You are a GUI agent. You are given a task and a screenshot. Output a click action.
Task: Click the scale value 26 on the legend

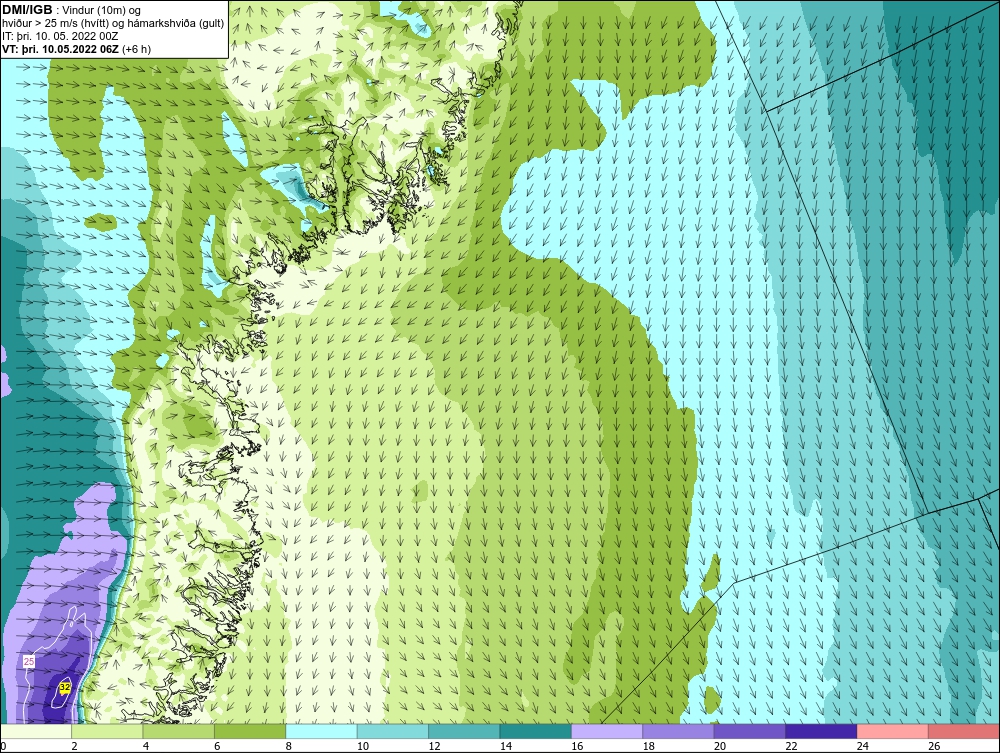[x=934, y=747]
